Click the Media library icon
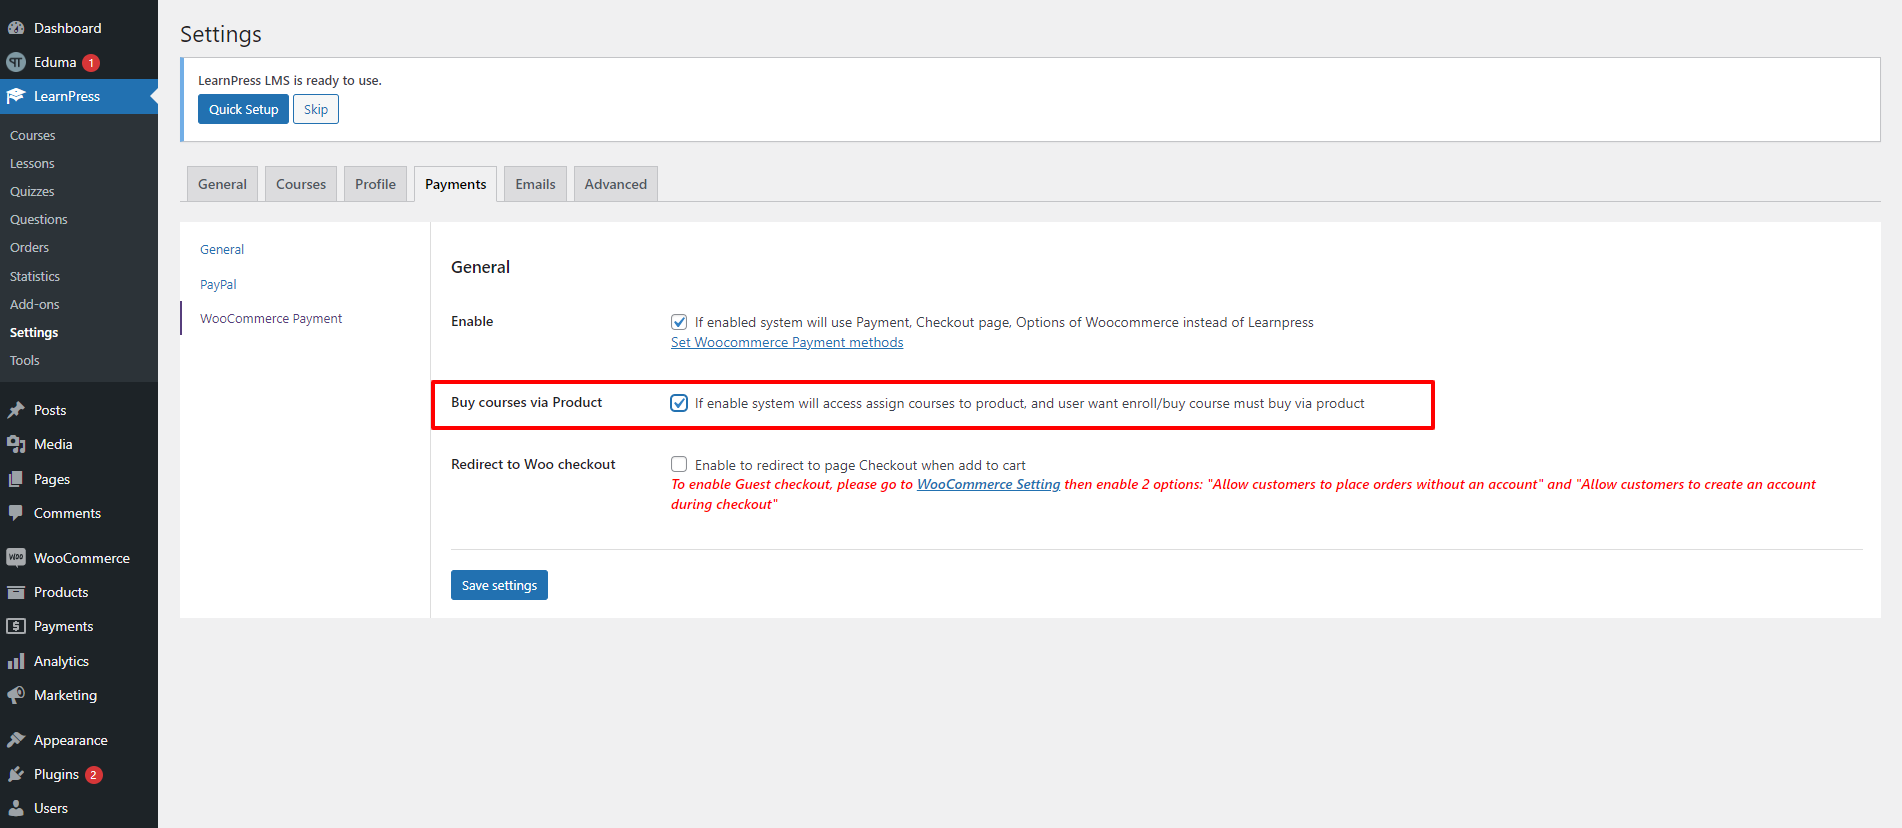 tap(16, 444)
